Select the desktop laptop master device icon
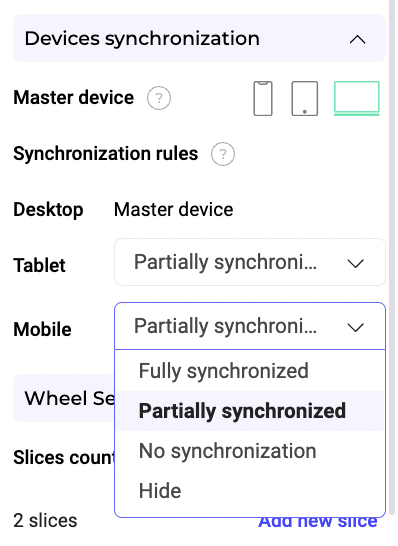398x546 pixels. (x=357, y=98)
